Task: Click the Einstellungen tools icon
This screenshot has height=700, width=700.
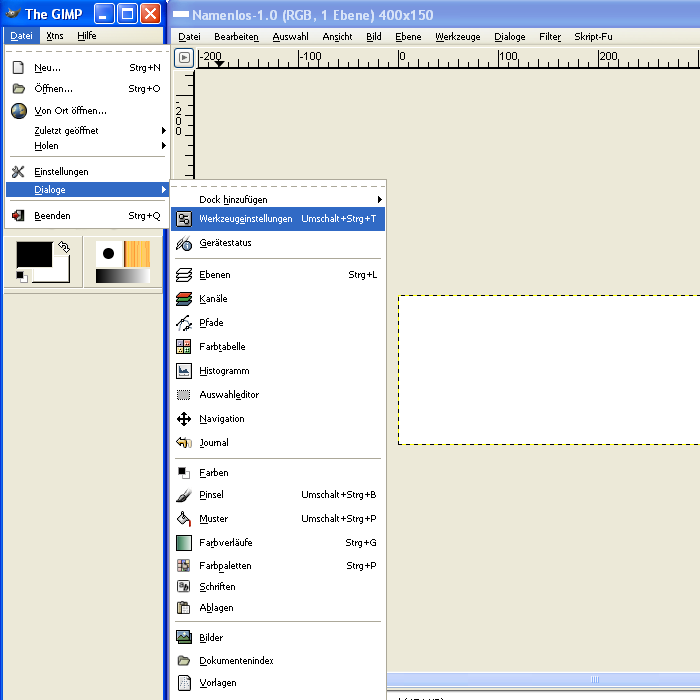Action: pos(18,171)
